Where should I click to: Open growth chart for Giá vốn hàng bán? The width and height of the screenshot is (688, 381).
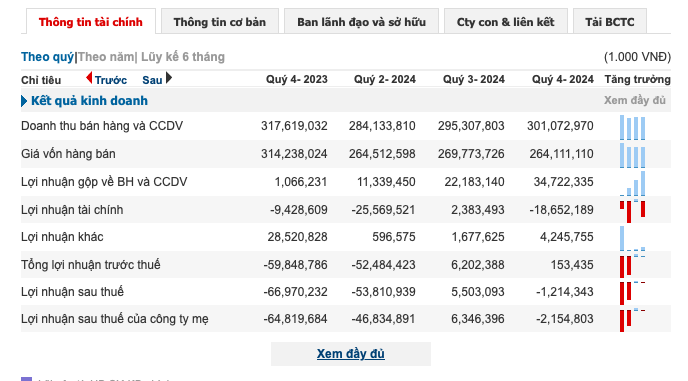coord(632,155)
